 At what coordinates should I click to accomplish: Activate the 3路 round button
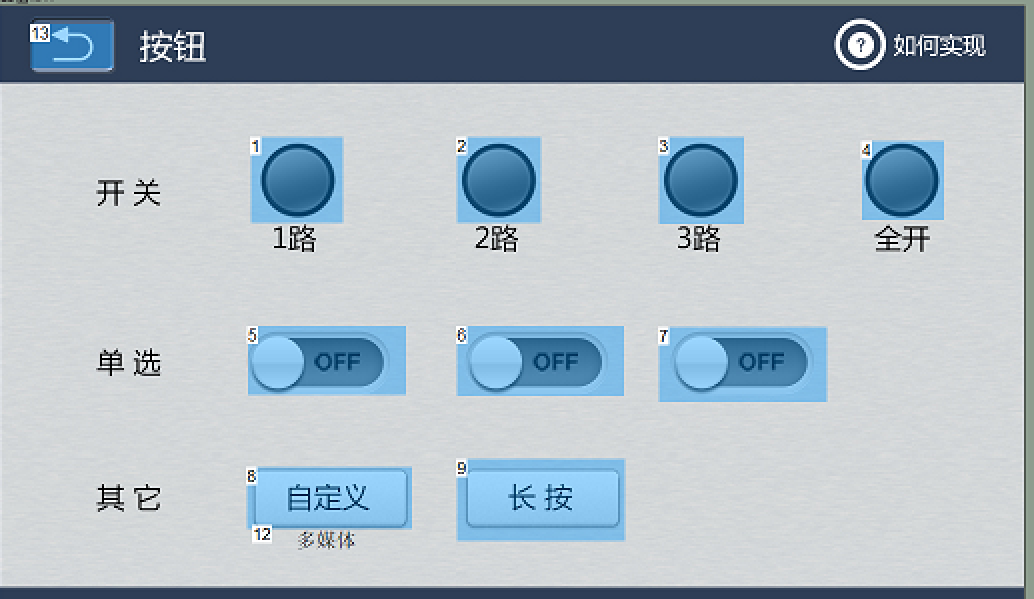(x=700, y=181)
